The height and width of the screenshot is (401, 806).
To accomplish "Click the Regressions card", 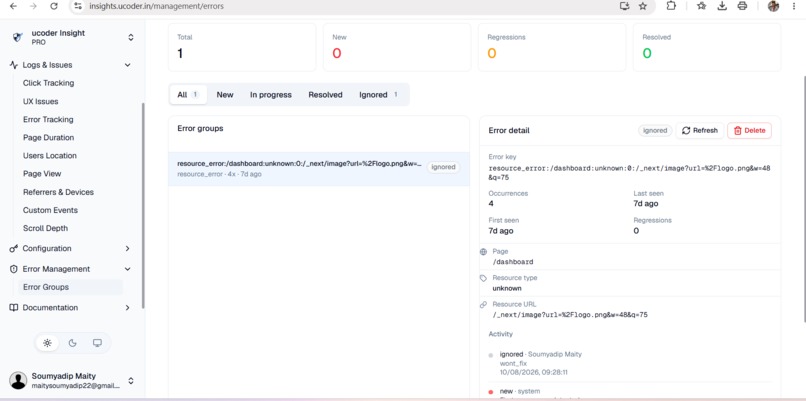I will click(x=552, y=47).
